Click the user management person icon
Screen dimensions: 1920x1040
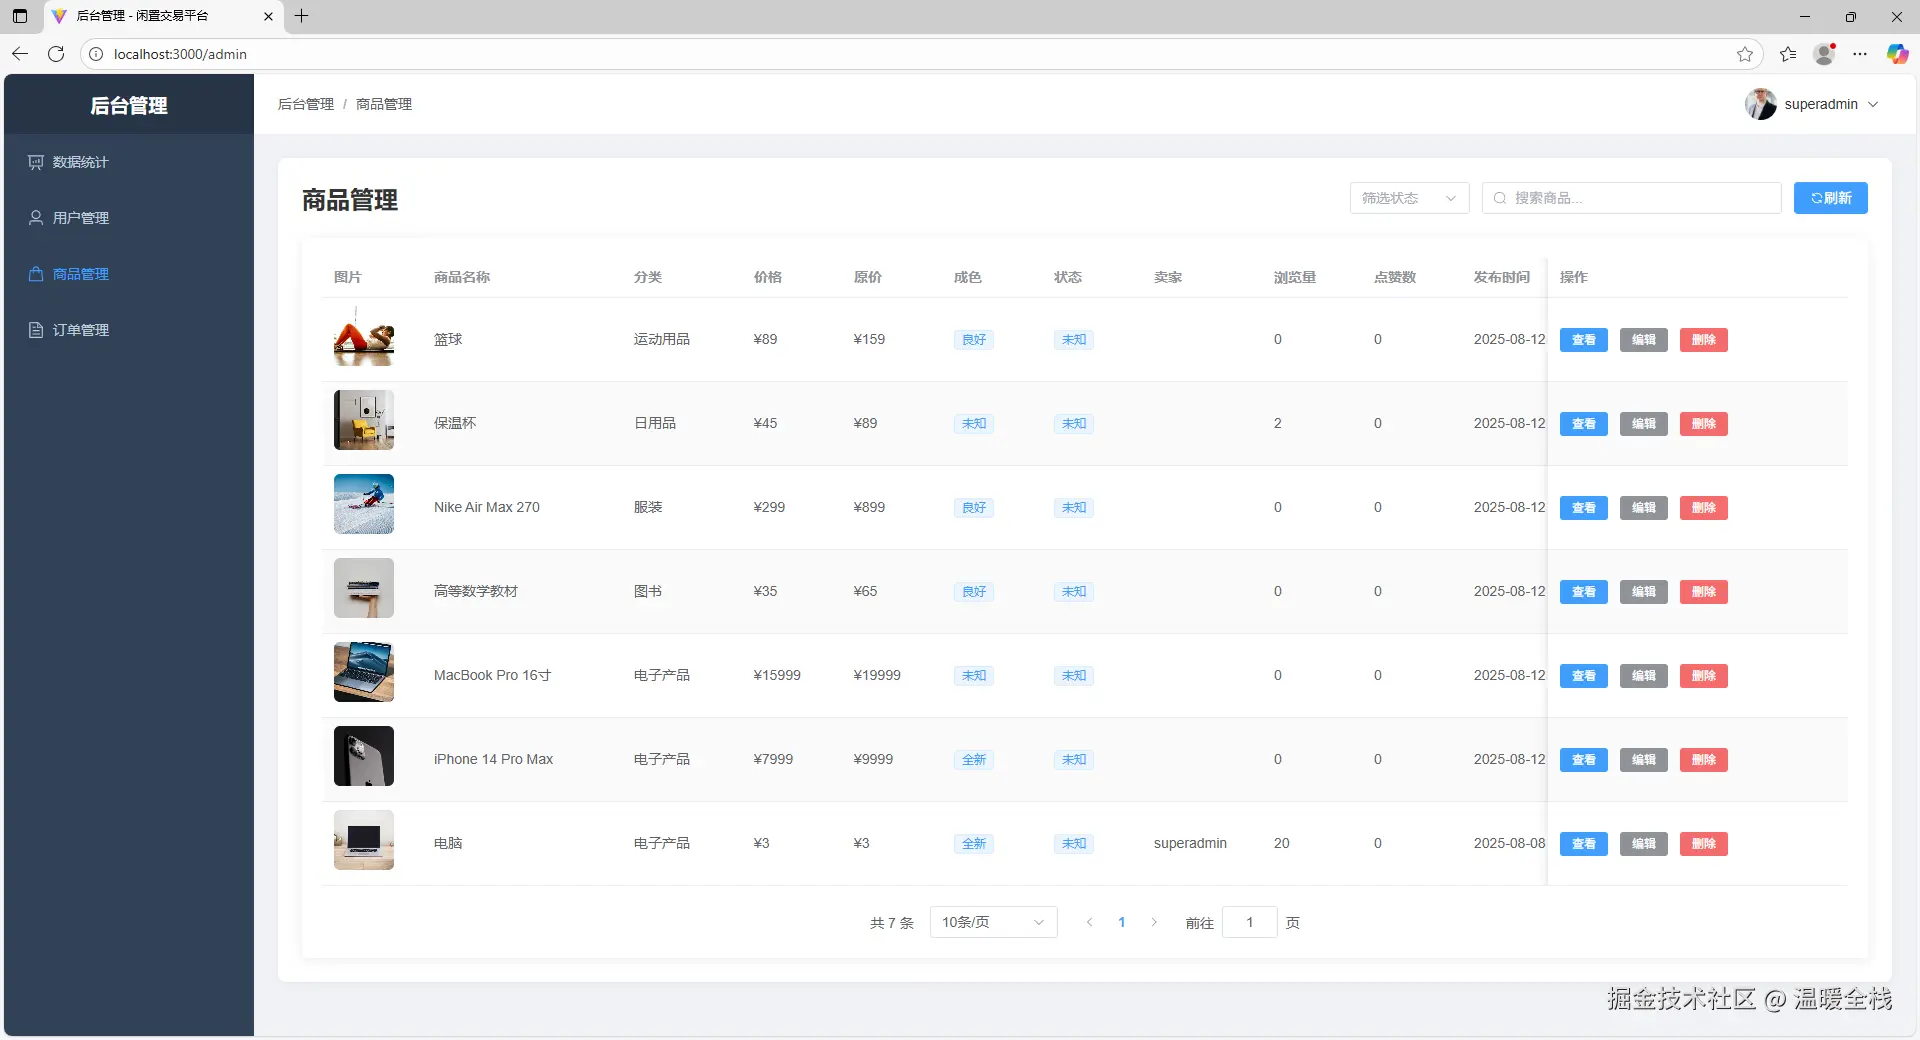(36, 218)
